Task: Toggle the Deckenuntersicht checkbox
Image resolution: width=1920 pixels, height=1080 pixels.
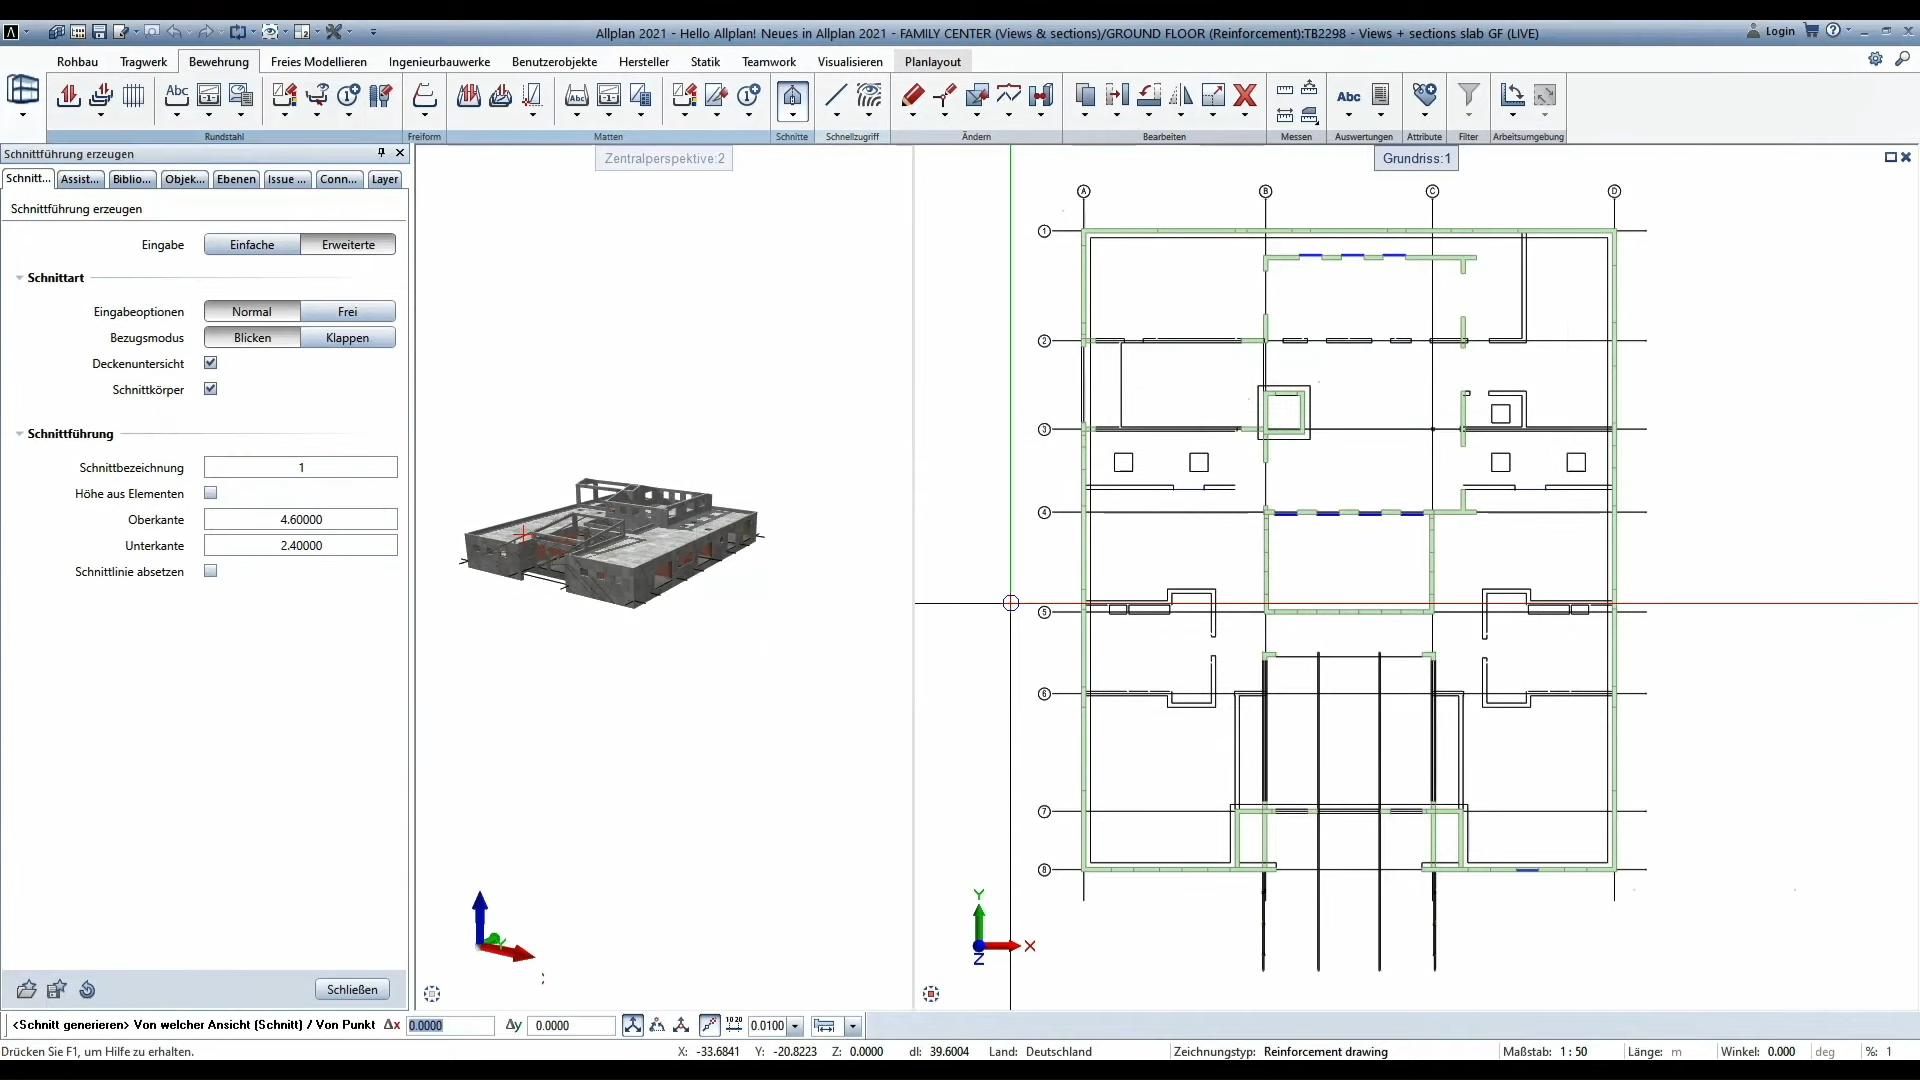Action: point(211,363)
